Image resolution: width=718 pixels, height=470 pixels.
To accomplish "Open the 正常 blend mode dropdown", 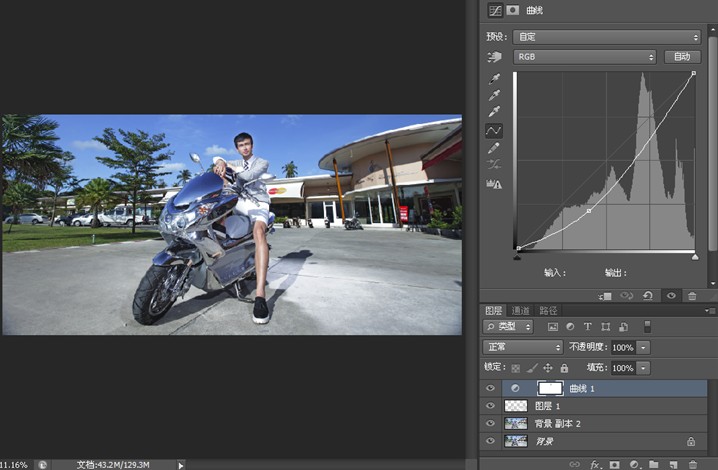I will click(x=522, y=347).
